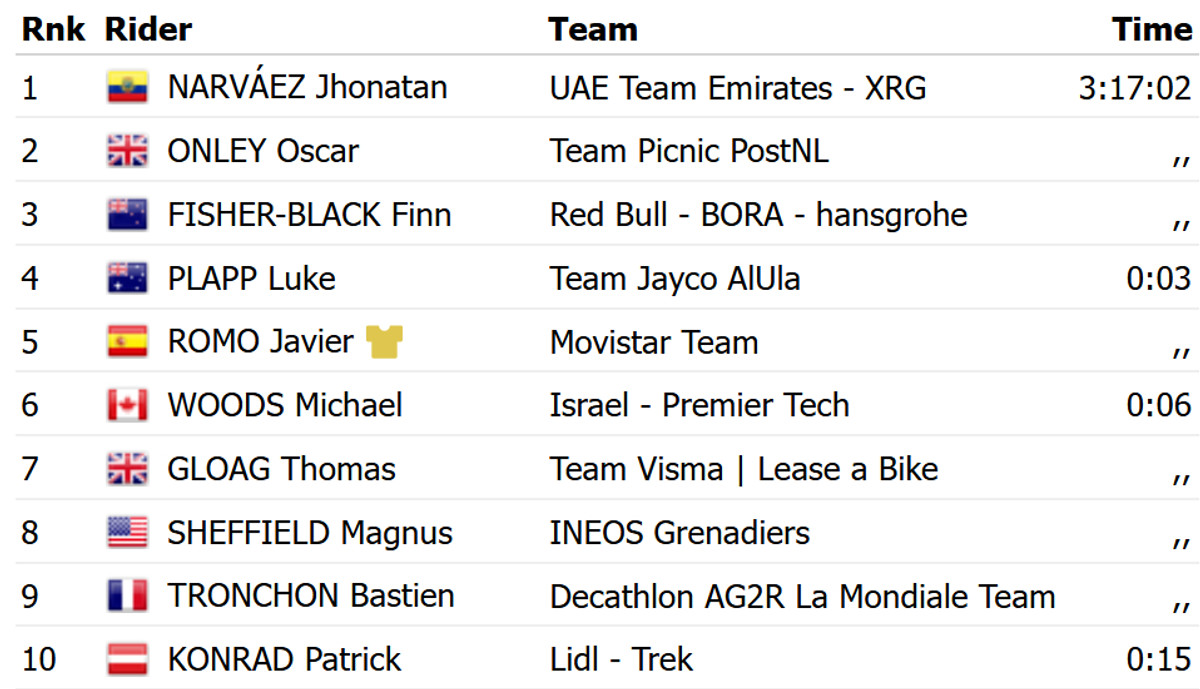Click the Time column header
Screen dimensions: 1200x689
pyautogui.click(x=1152, y=29)
